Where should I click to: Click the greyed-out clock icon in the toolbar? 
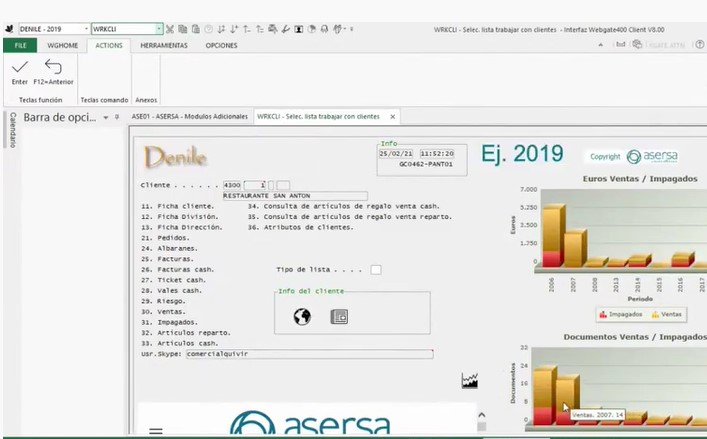208,29
